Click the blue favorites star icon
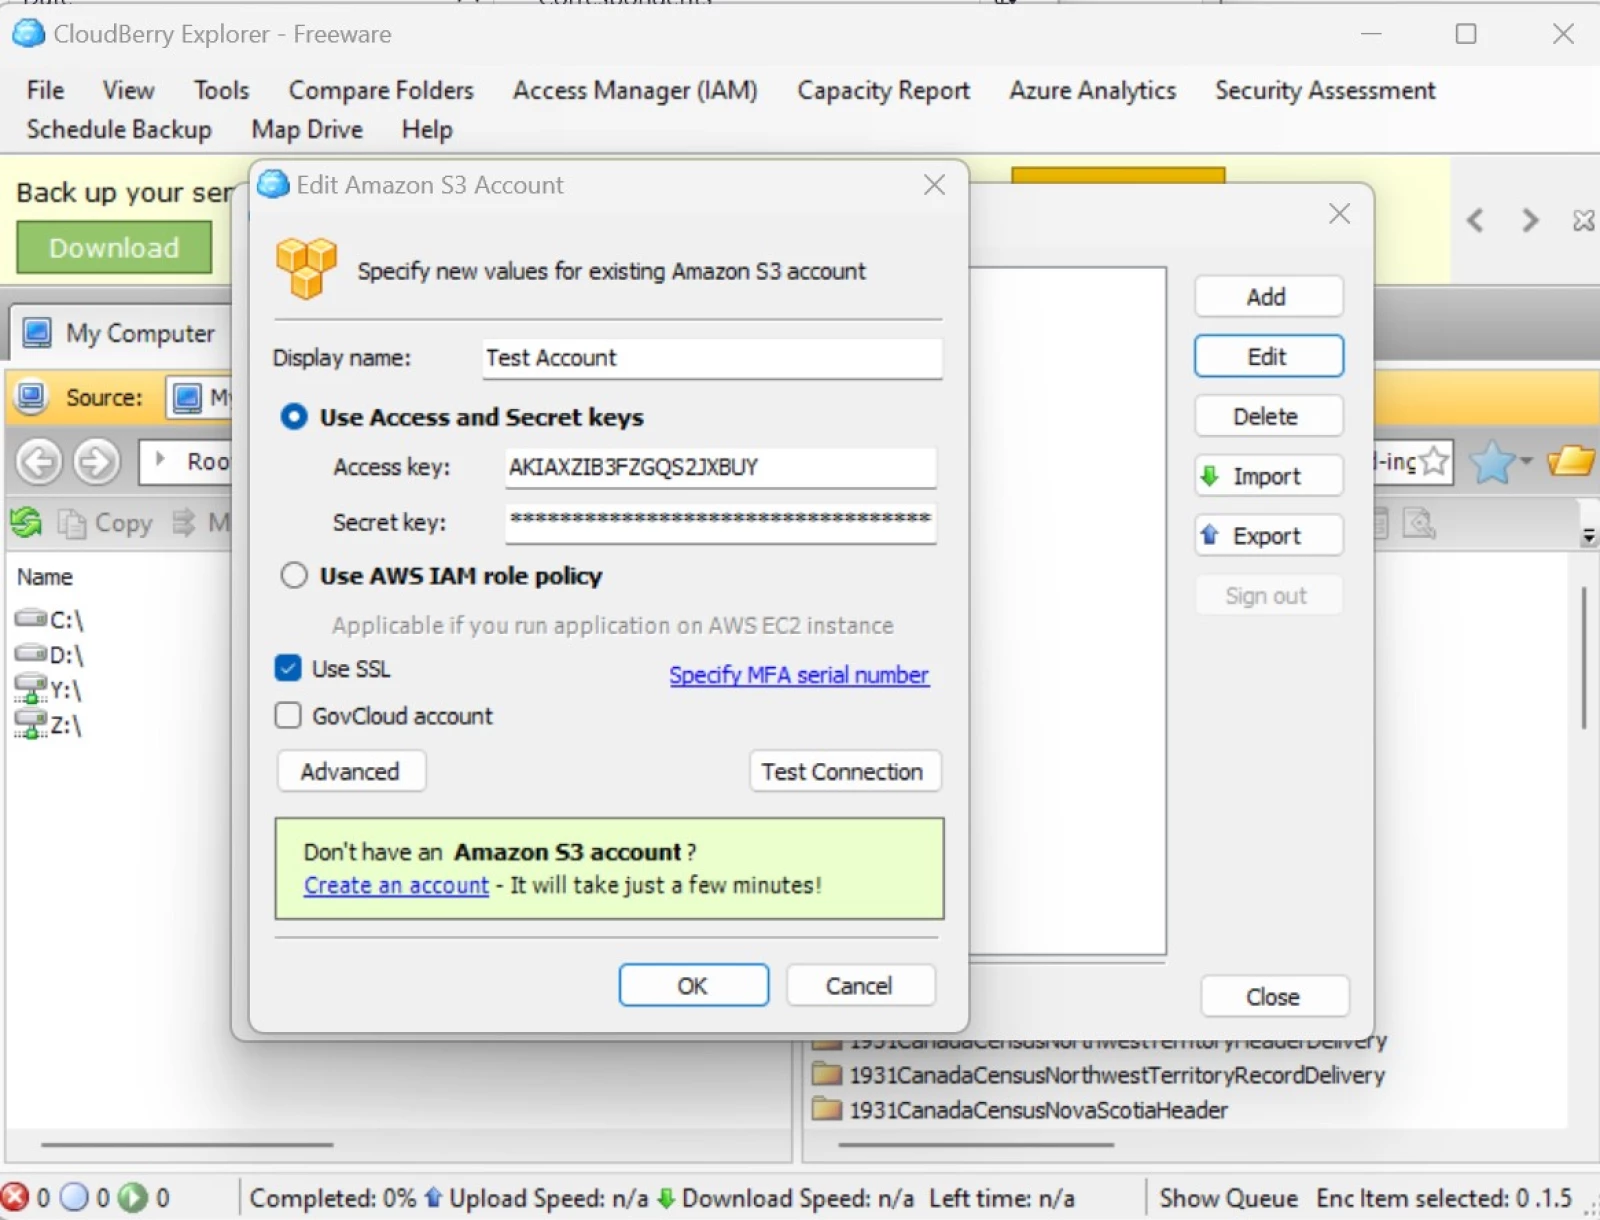The image size is (1600, 1220). (x=1492, y=461)
